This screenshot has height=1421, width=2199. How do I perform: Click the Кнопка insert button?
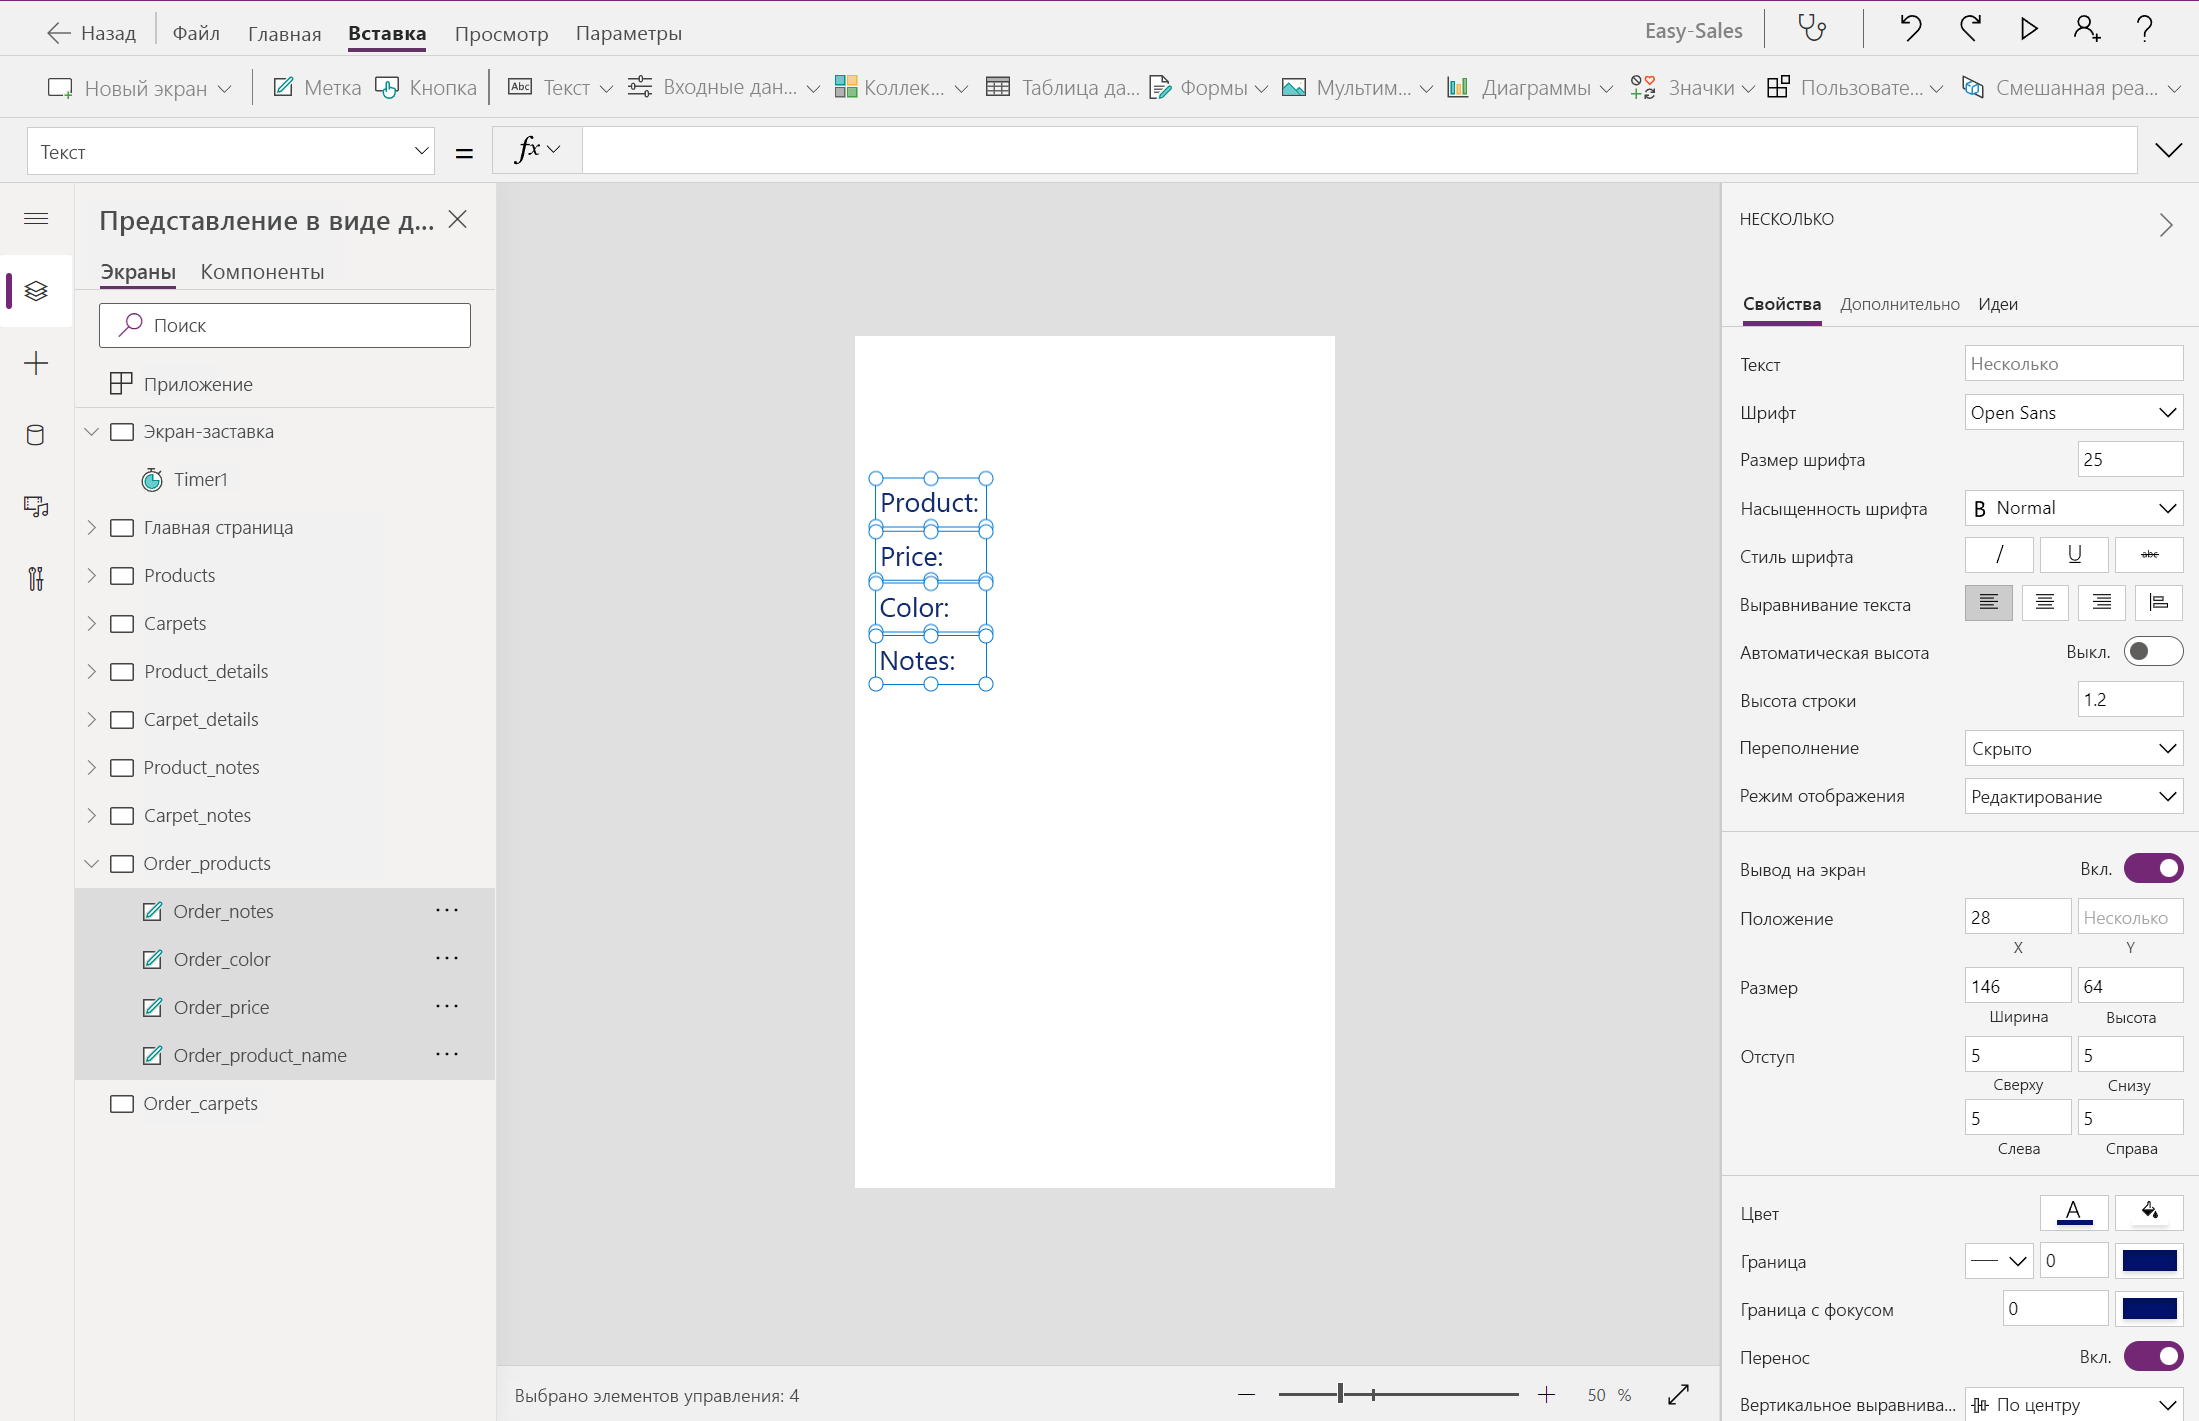[427, 88]
